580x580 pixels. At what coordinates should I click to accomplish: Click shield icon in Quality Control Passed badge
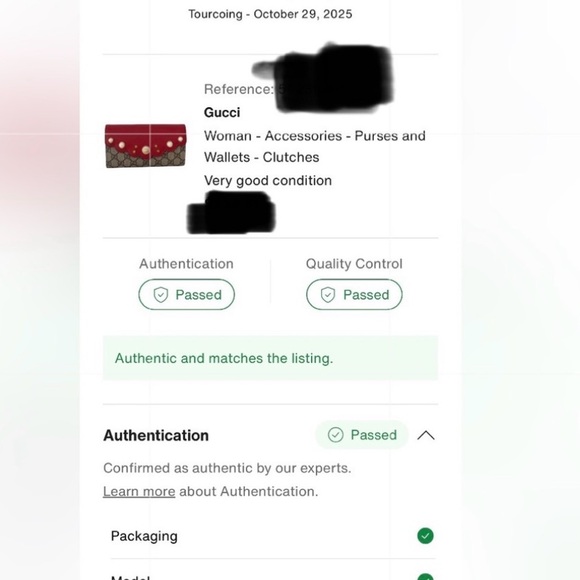[328, 295]
